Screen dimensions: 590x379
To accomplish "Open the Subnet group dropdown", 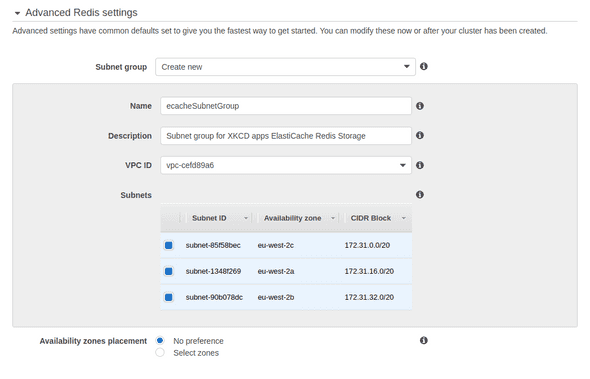I will (x=285, y=67).
